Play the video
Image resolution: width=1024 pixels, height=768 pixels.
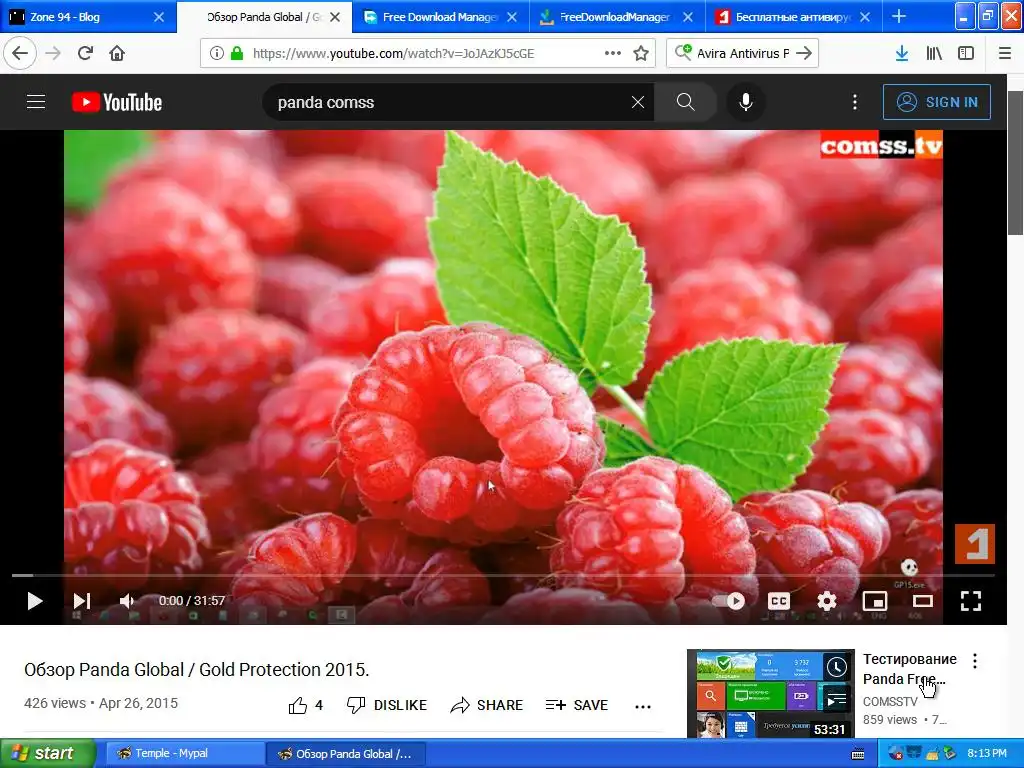coord(35,601)
